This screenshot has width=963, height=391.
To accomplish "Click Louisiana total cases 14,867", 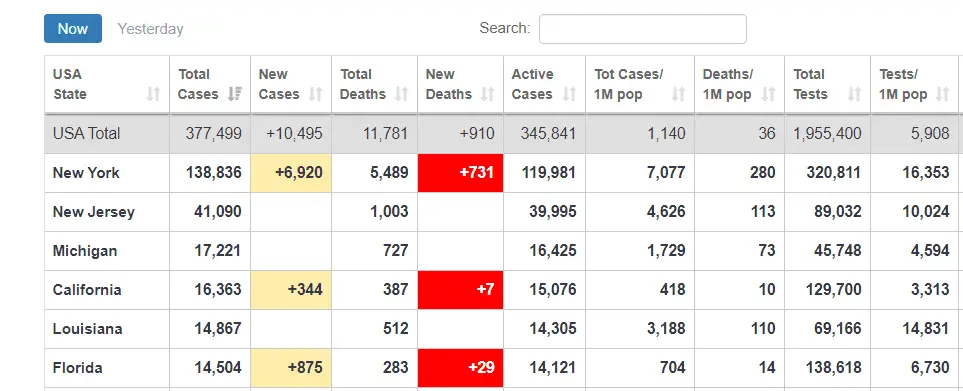I will point(218,329).
